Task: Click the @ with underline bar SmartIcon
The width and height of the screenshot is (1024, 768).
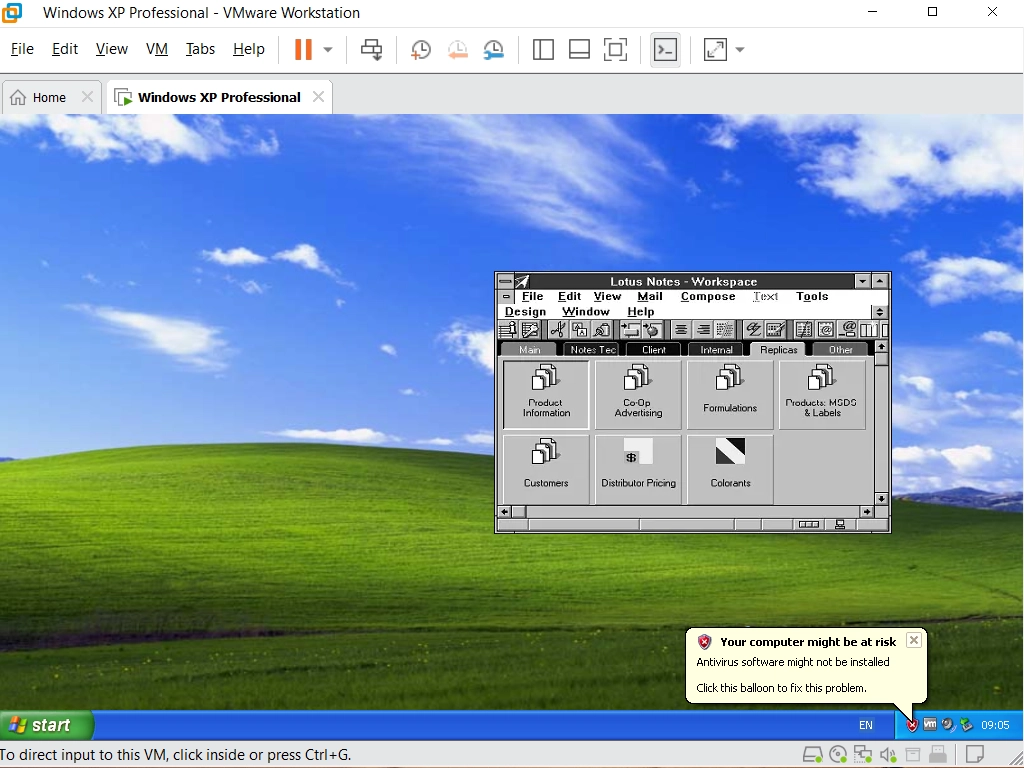Action: (848, 330)
